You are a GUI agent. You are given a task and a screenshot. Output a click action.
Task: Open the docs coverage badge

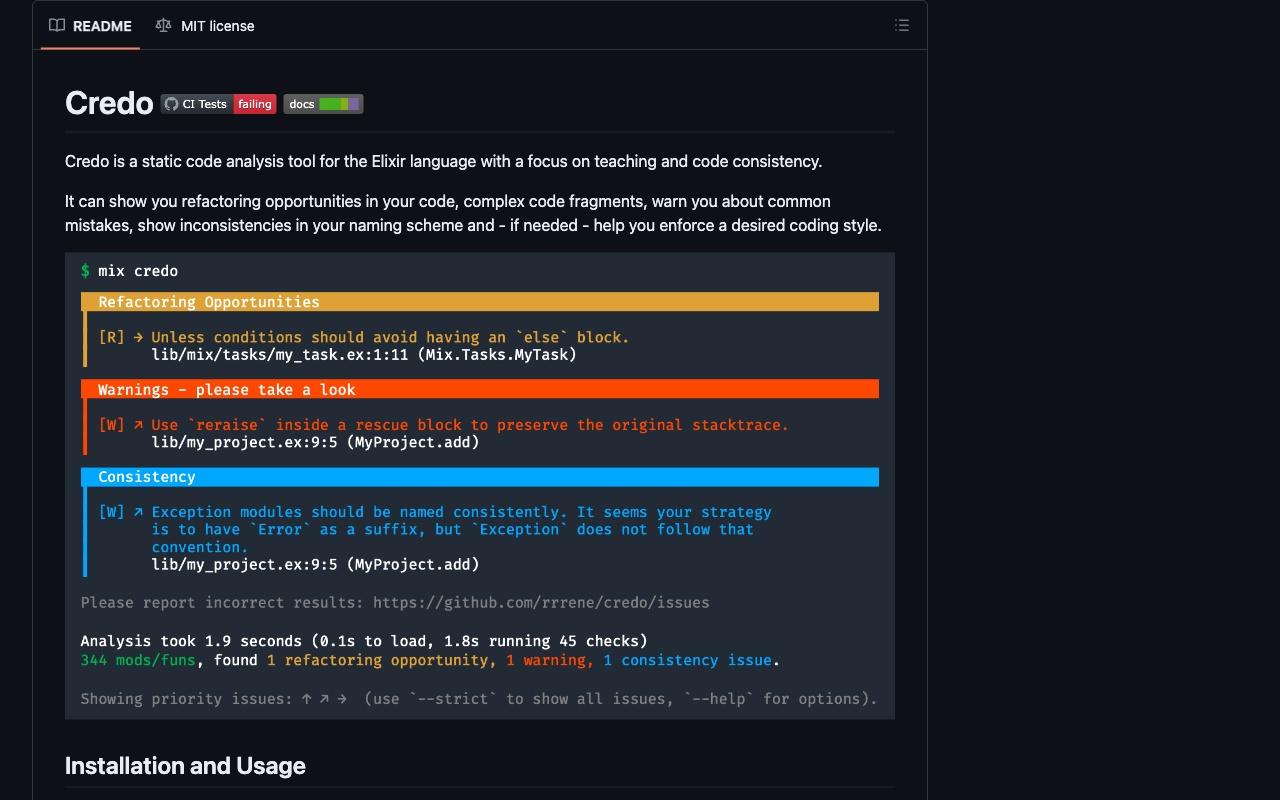pos(323,104)
